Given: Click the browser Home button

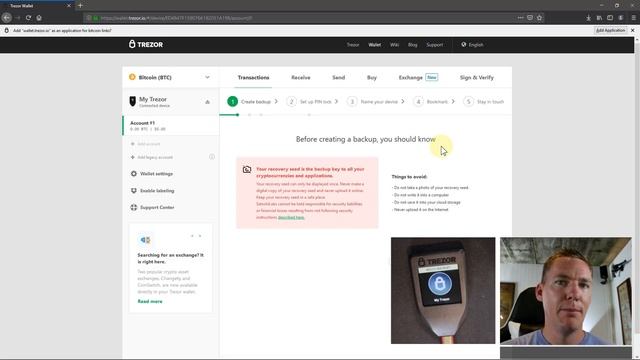Looking at the screenshot, I should point(39,18).
